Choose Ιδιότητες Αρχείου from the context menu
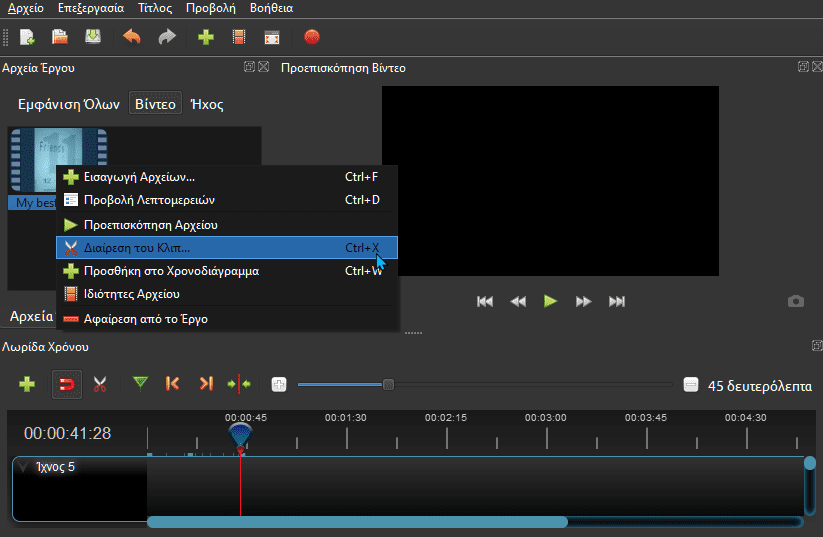The image size is (823, 537). tap(227, 294)
